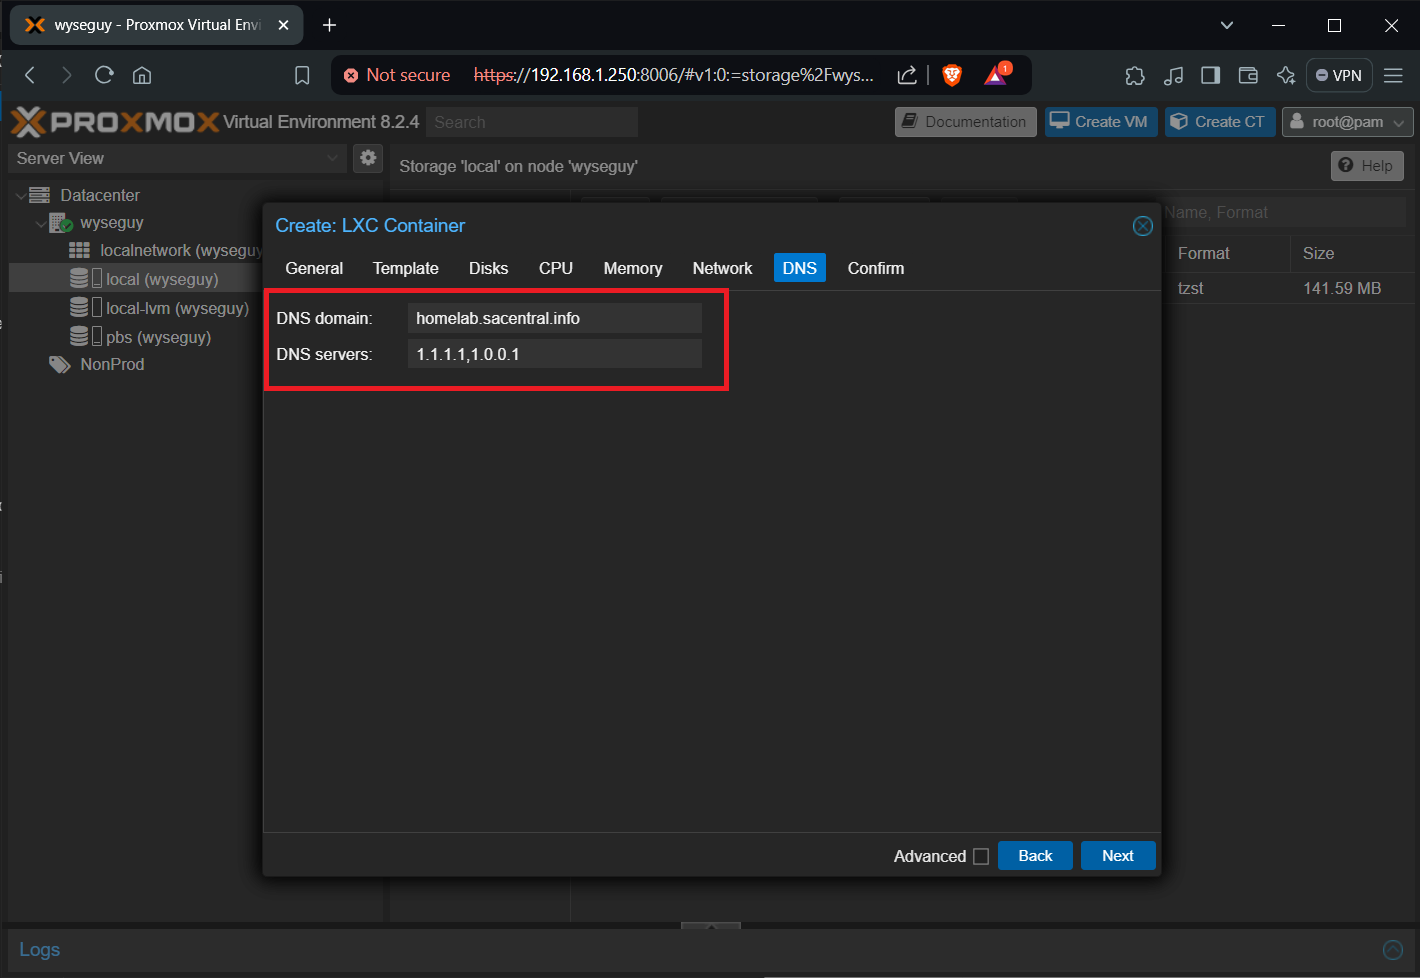Screen dimensions: 1420x978
Task: Click the browser address bar URL
Action: coord(673,75)
